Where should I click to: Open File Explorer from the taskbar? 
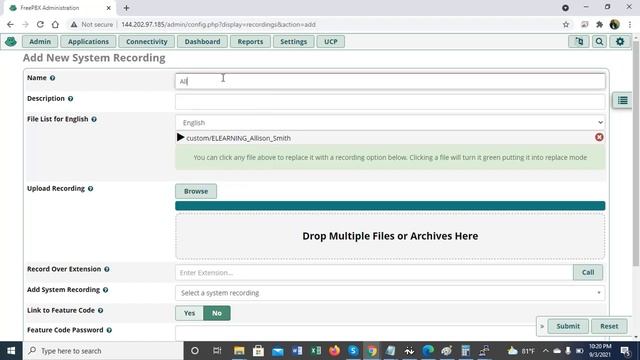(239, 351)
